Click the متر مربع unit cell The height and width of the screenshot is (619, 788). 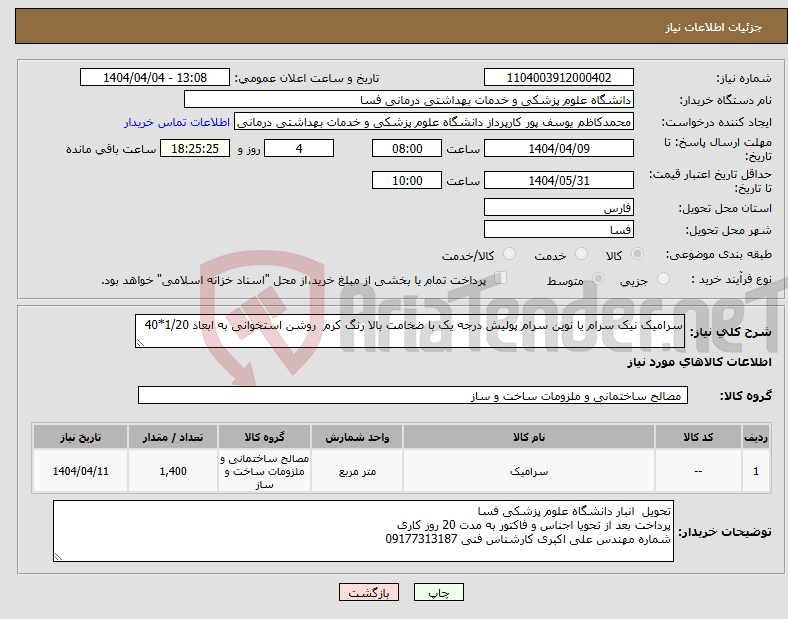tap(357, 471)
